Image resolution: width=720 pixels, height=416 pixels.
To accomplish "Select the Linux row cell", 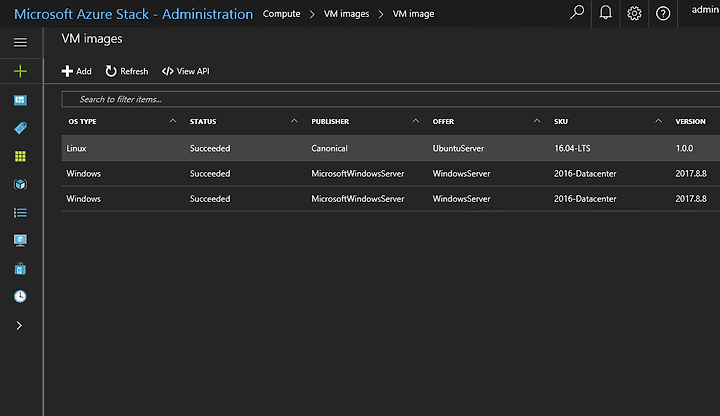I will point(76,148).
